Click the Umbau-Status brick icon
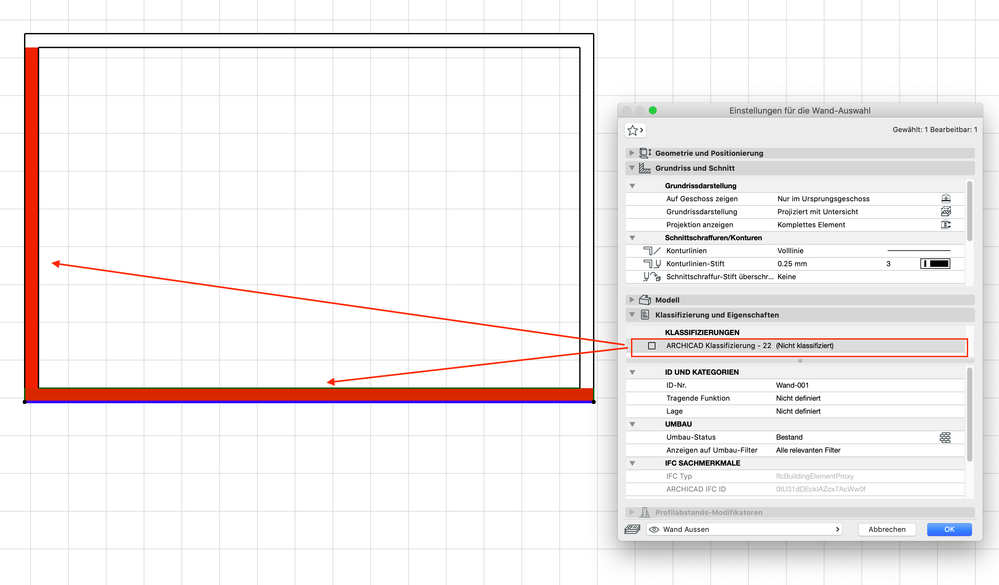 tap(945, 437)
